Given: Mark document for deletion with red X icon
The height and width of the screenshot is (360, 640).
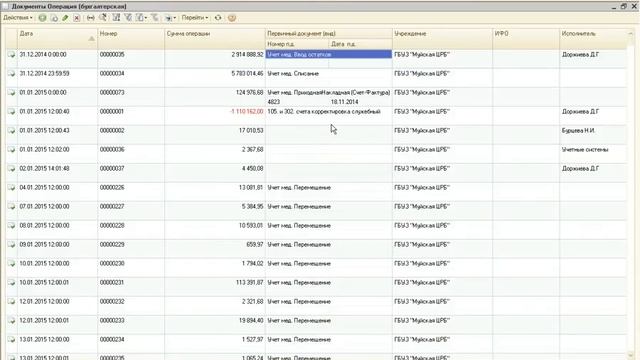Looking at the screenshot, I should [x=77, y=18].
